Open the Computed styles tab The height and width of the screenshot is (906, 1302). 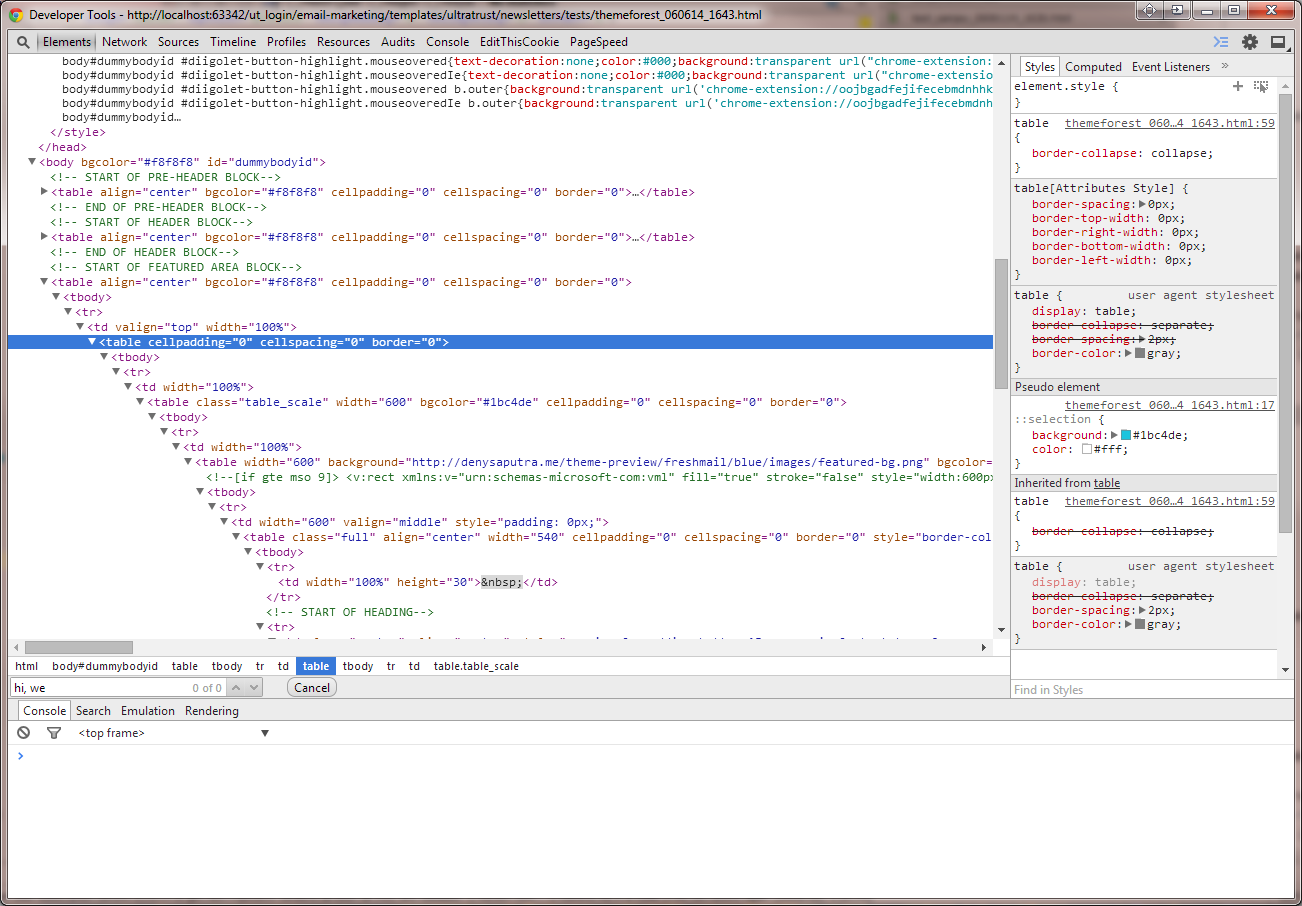point(1093,66)
